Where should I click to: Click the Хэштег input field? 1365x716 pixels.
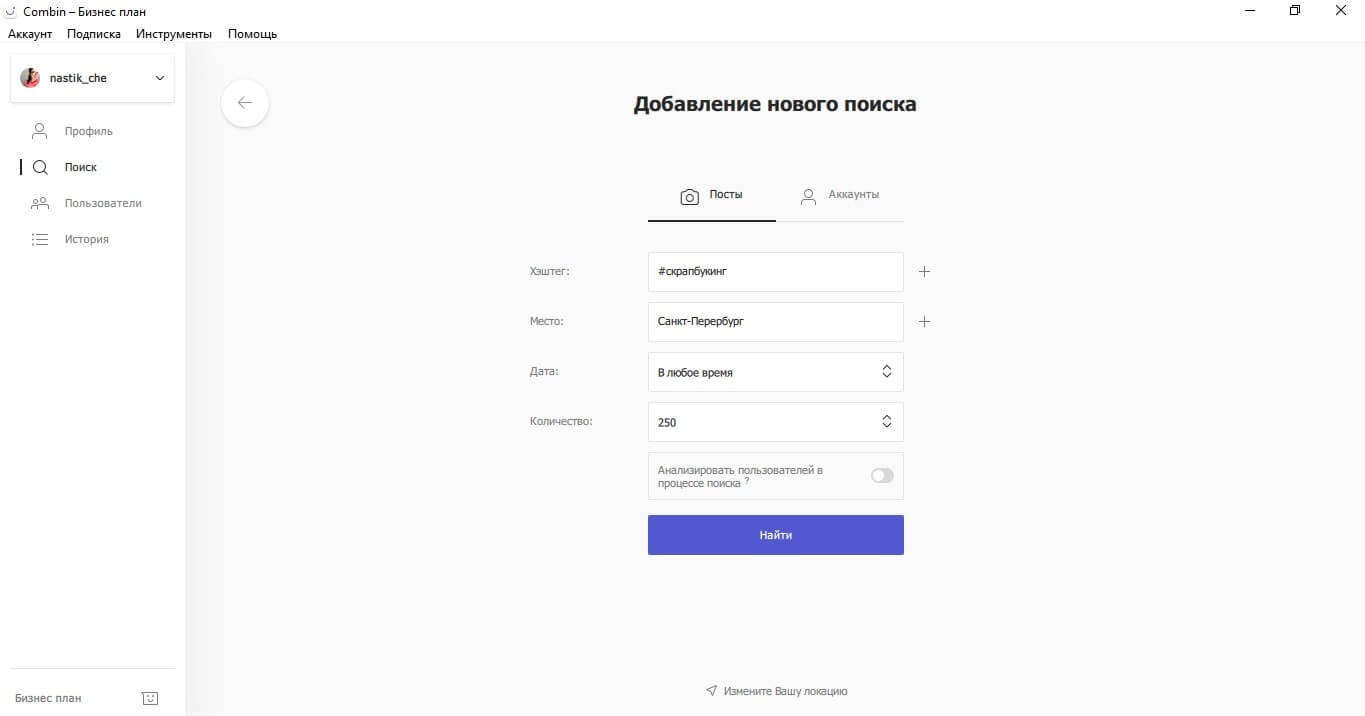775,272
